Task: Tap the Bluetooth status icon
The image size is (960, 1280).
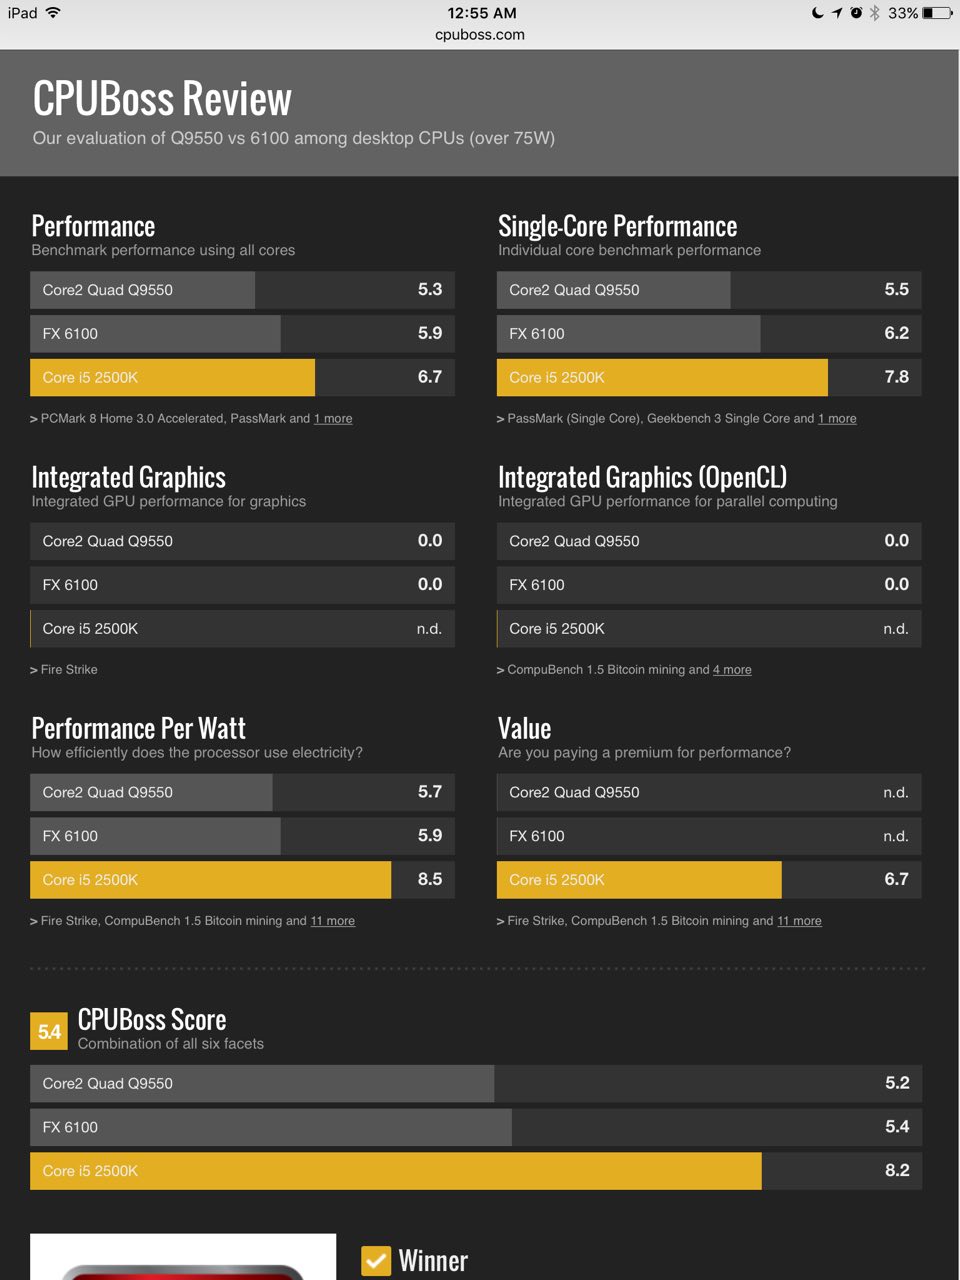Action: click(874, 13)
